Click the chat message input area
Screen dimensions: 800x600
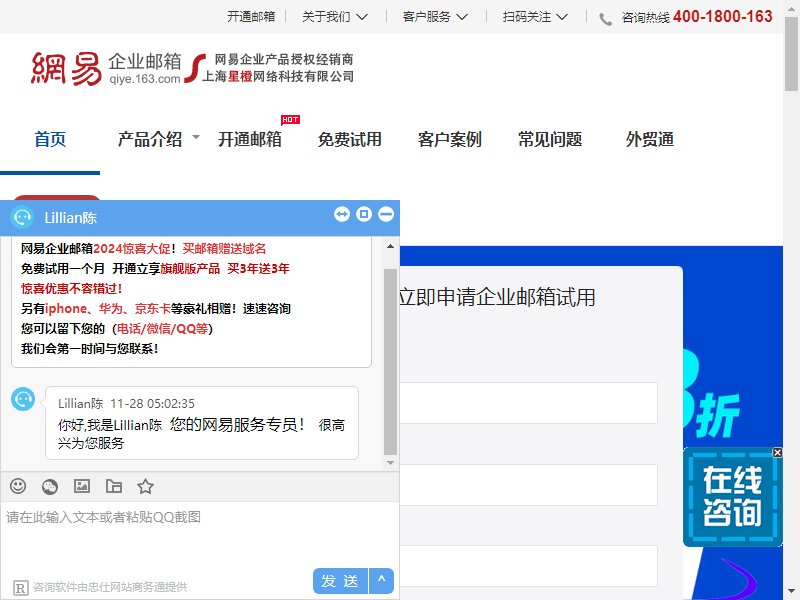pos(199,534)
